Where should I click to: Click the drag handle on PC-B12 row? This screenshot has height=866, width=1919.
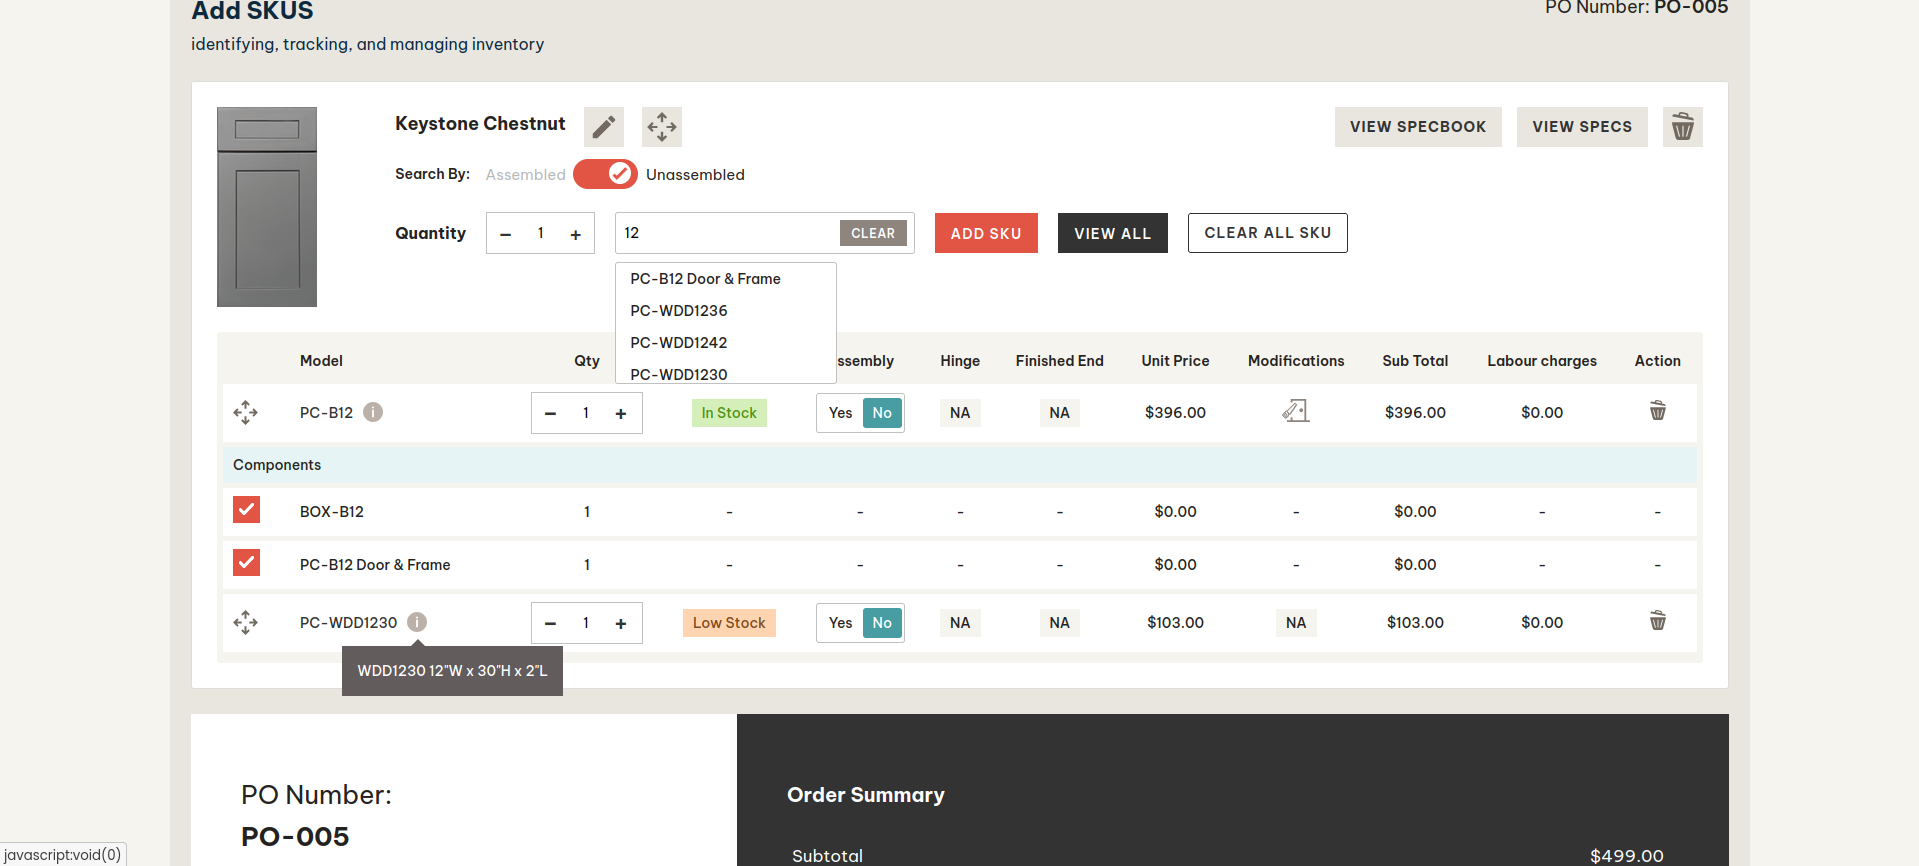245,413
